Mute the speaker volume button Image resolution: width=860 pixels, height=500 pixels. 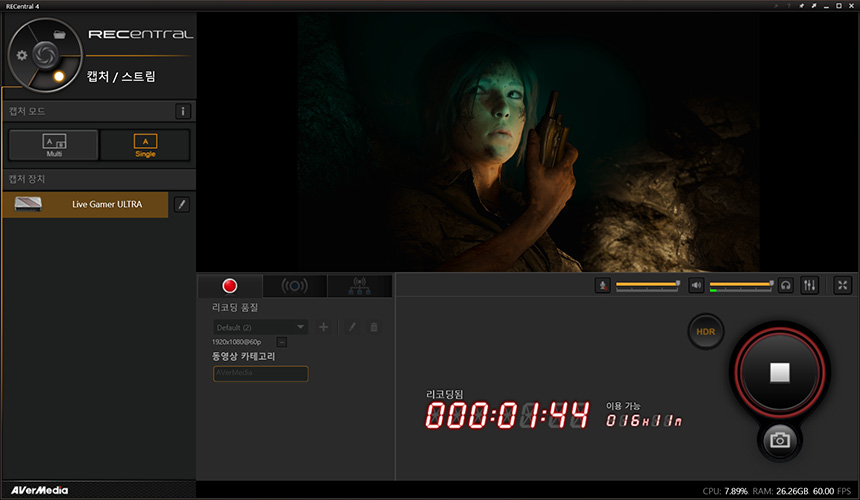point(696,286)
